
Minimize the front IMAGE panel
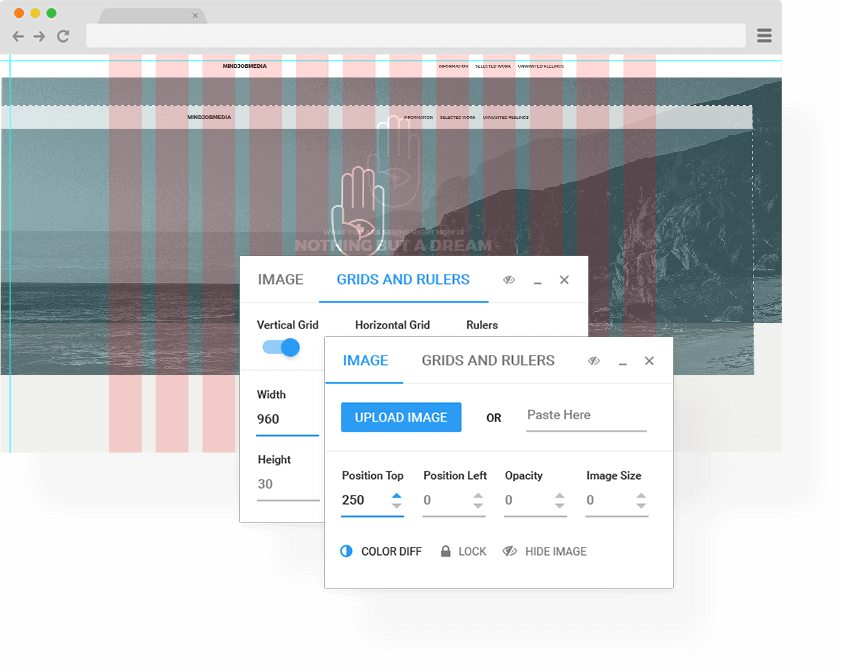(x=622, y=363)
